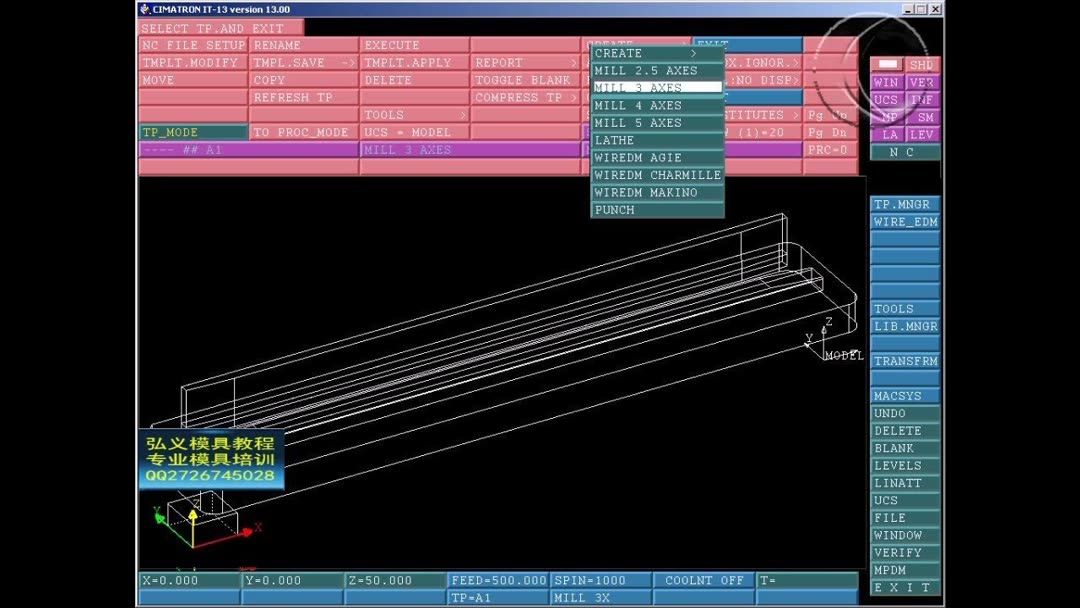
Task: Select the LEV levels icon
Action: tap(922, 134)
